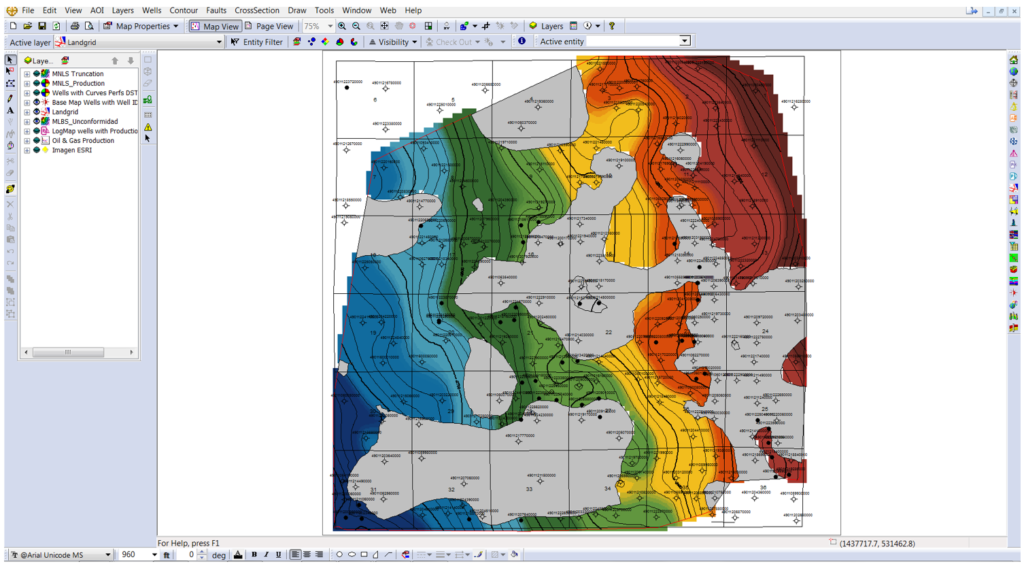The height and width of the screenshot is (566, 1024).
Task: Toggle visibility of MNLS_Production layer
Action: (x=37, y=84)
